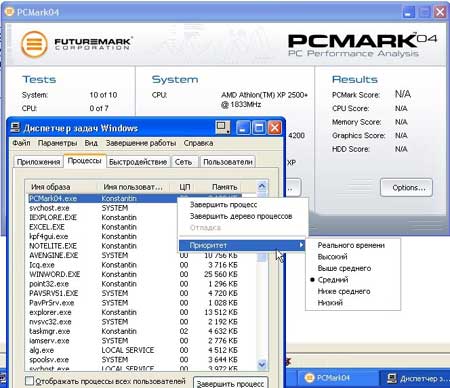Click the PCMark04 Options... button
Screen dimensions: 450x388
406,188
